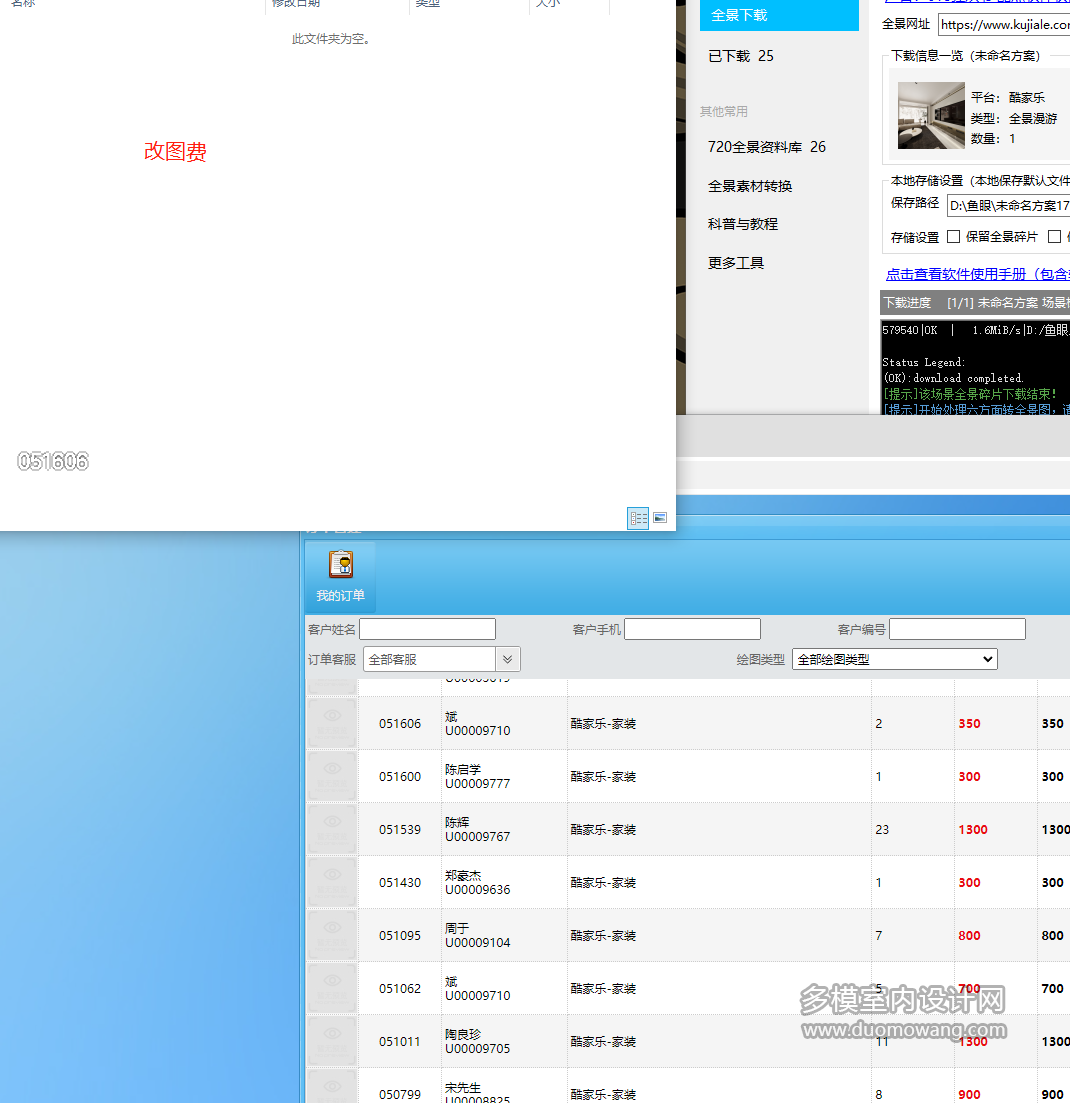This screenshot has width=1070, height=1103.
Task: Go to 720全景资料库 in sidebar
Action: tap(766, 147)
